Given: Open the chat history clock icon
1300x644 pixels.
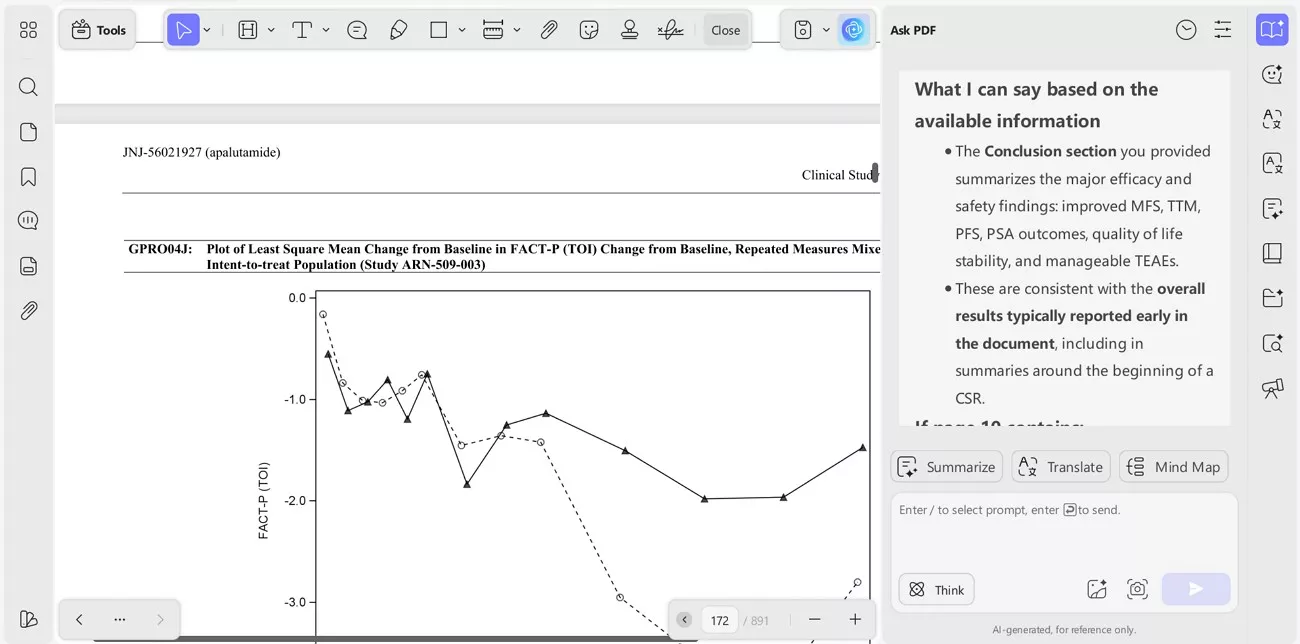Looking at the screenshot, I should 1186,30.
